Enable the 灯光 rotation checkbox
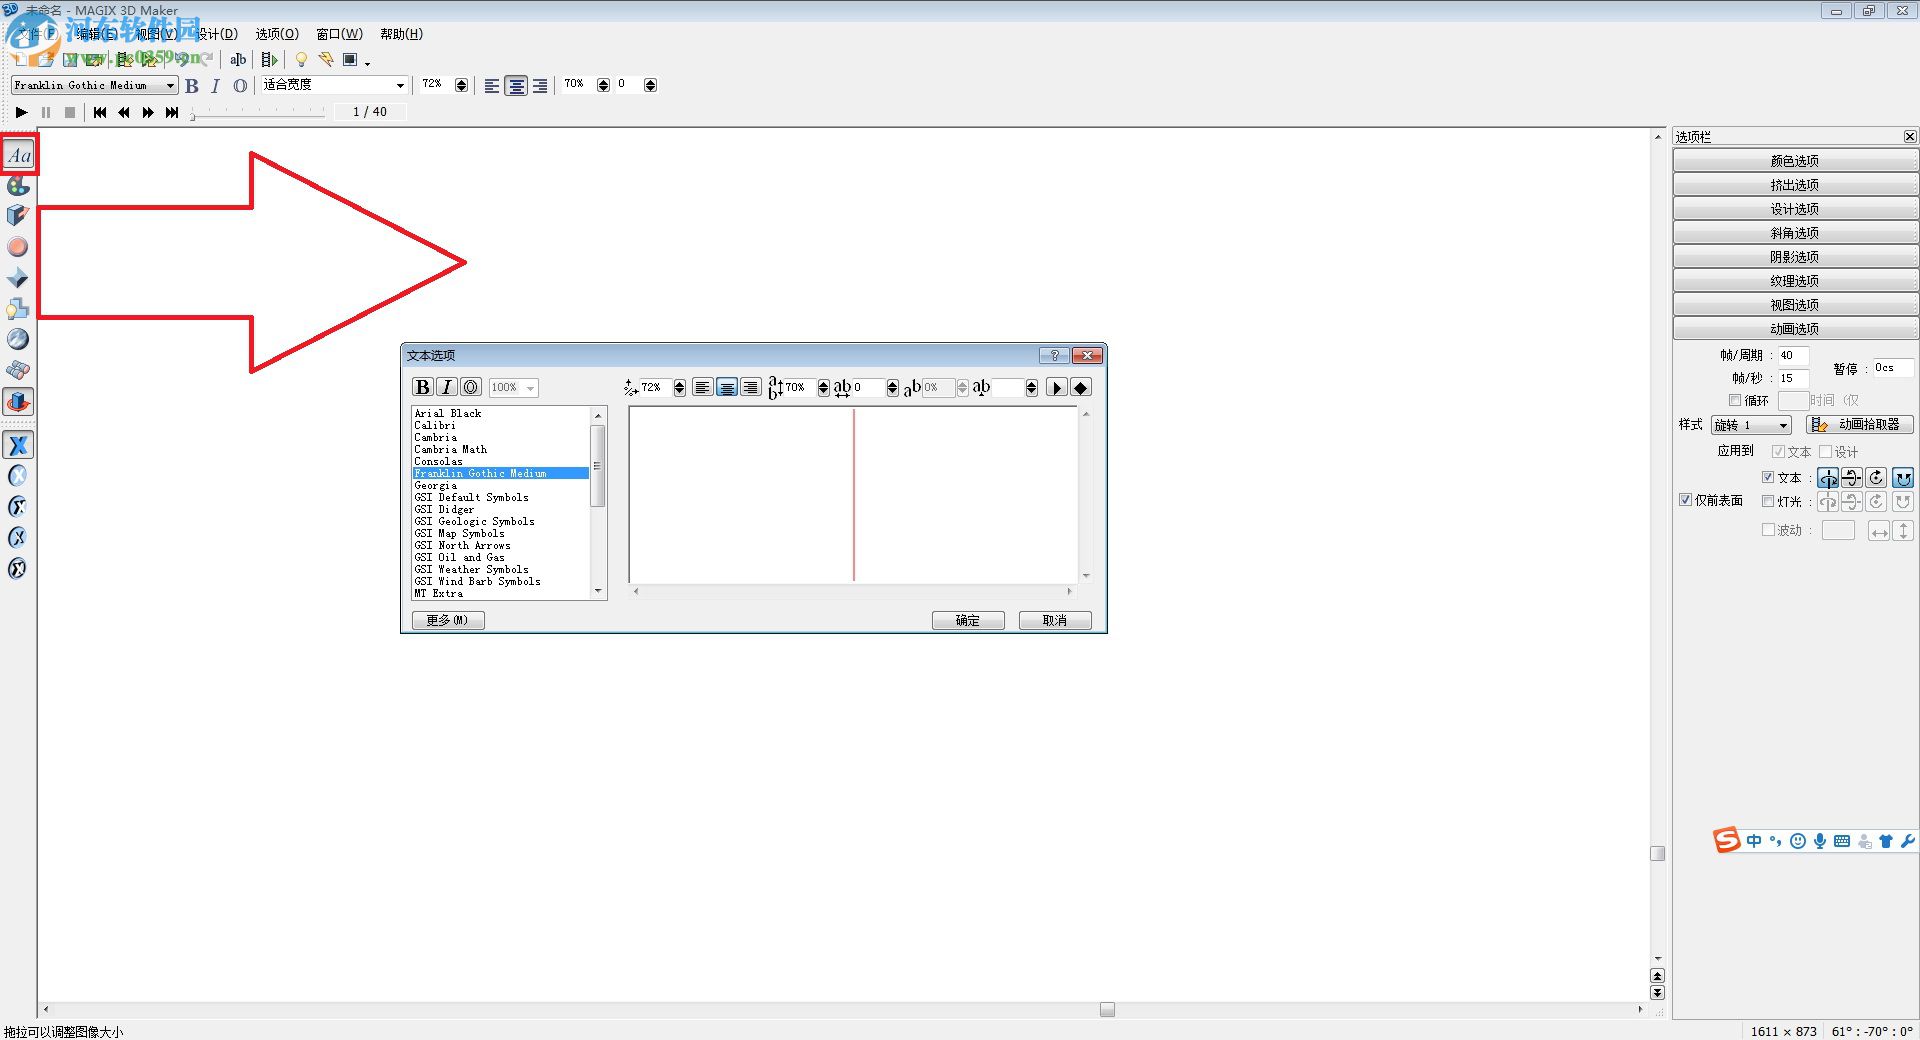The height and width of the screenshot is (1040, 1920). [1768, 501]
